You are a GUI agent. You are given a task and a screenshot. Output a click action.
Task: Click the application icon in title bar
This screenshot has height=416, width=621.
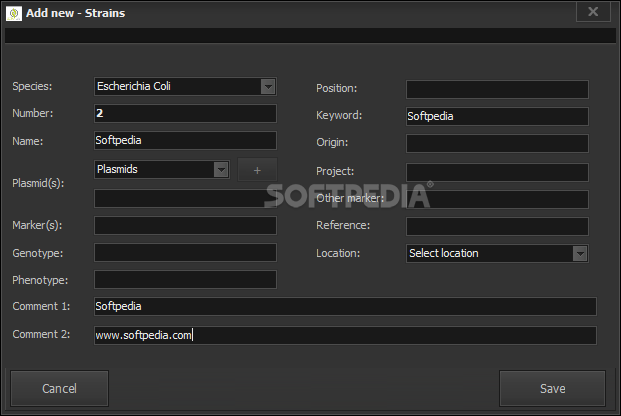[14, 13]
